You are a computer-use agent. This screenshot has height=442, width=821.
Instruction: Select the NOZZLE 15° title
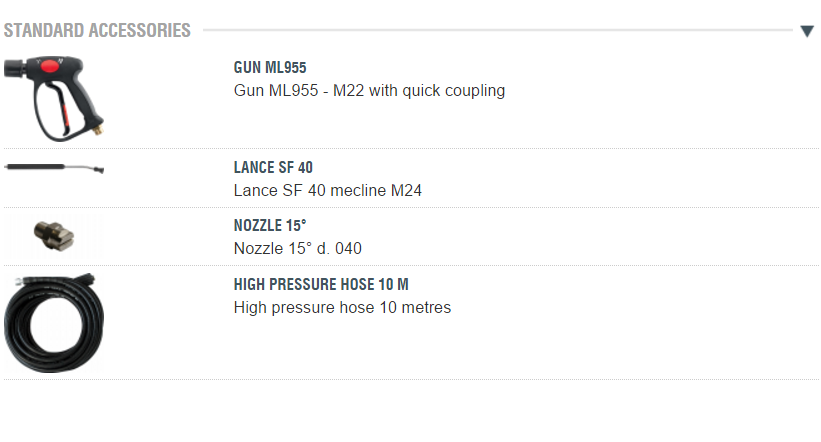tap(270, 226)
